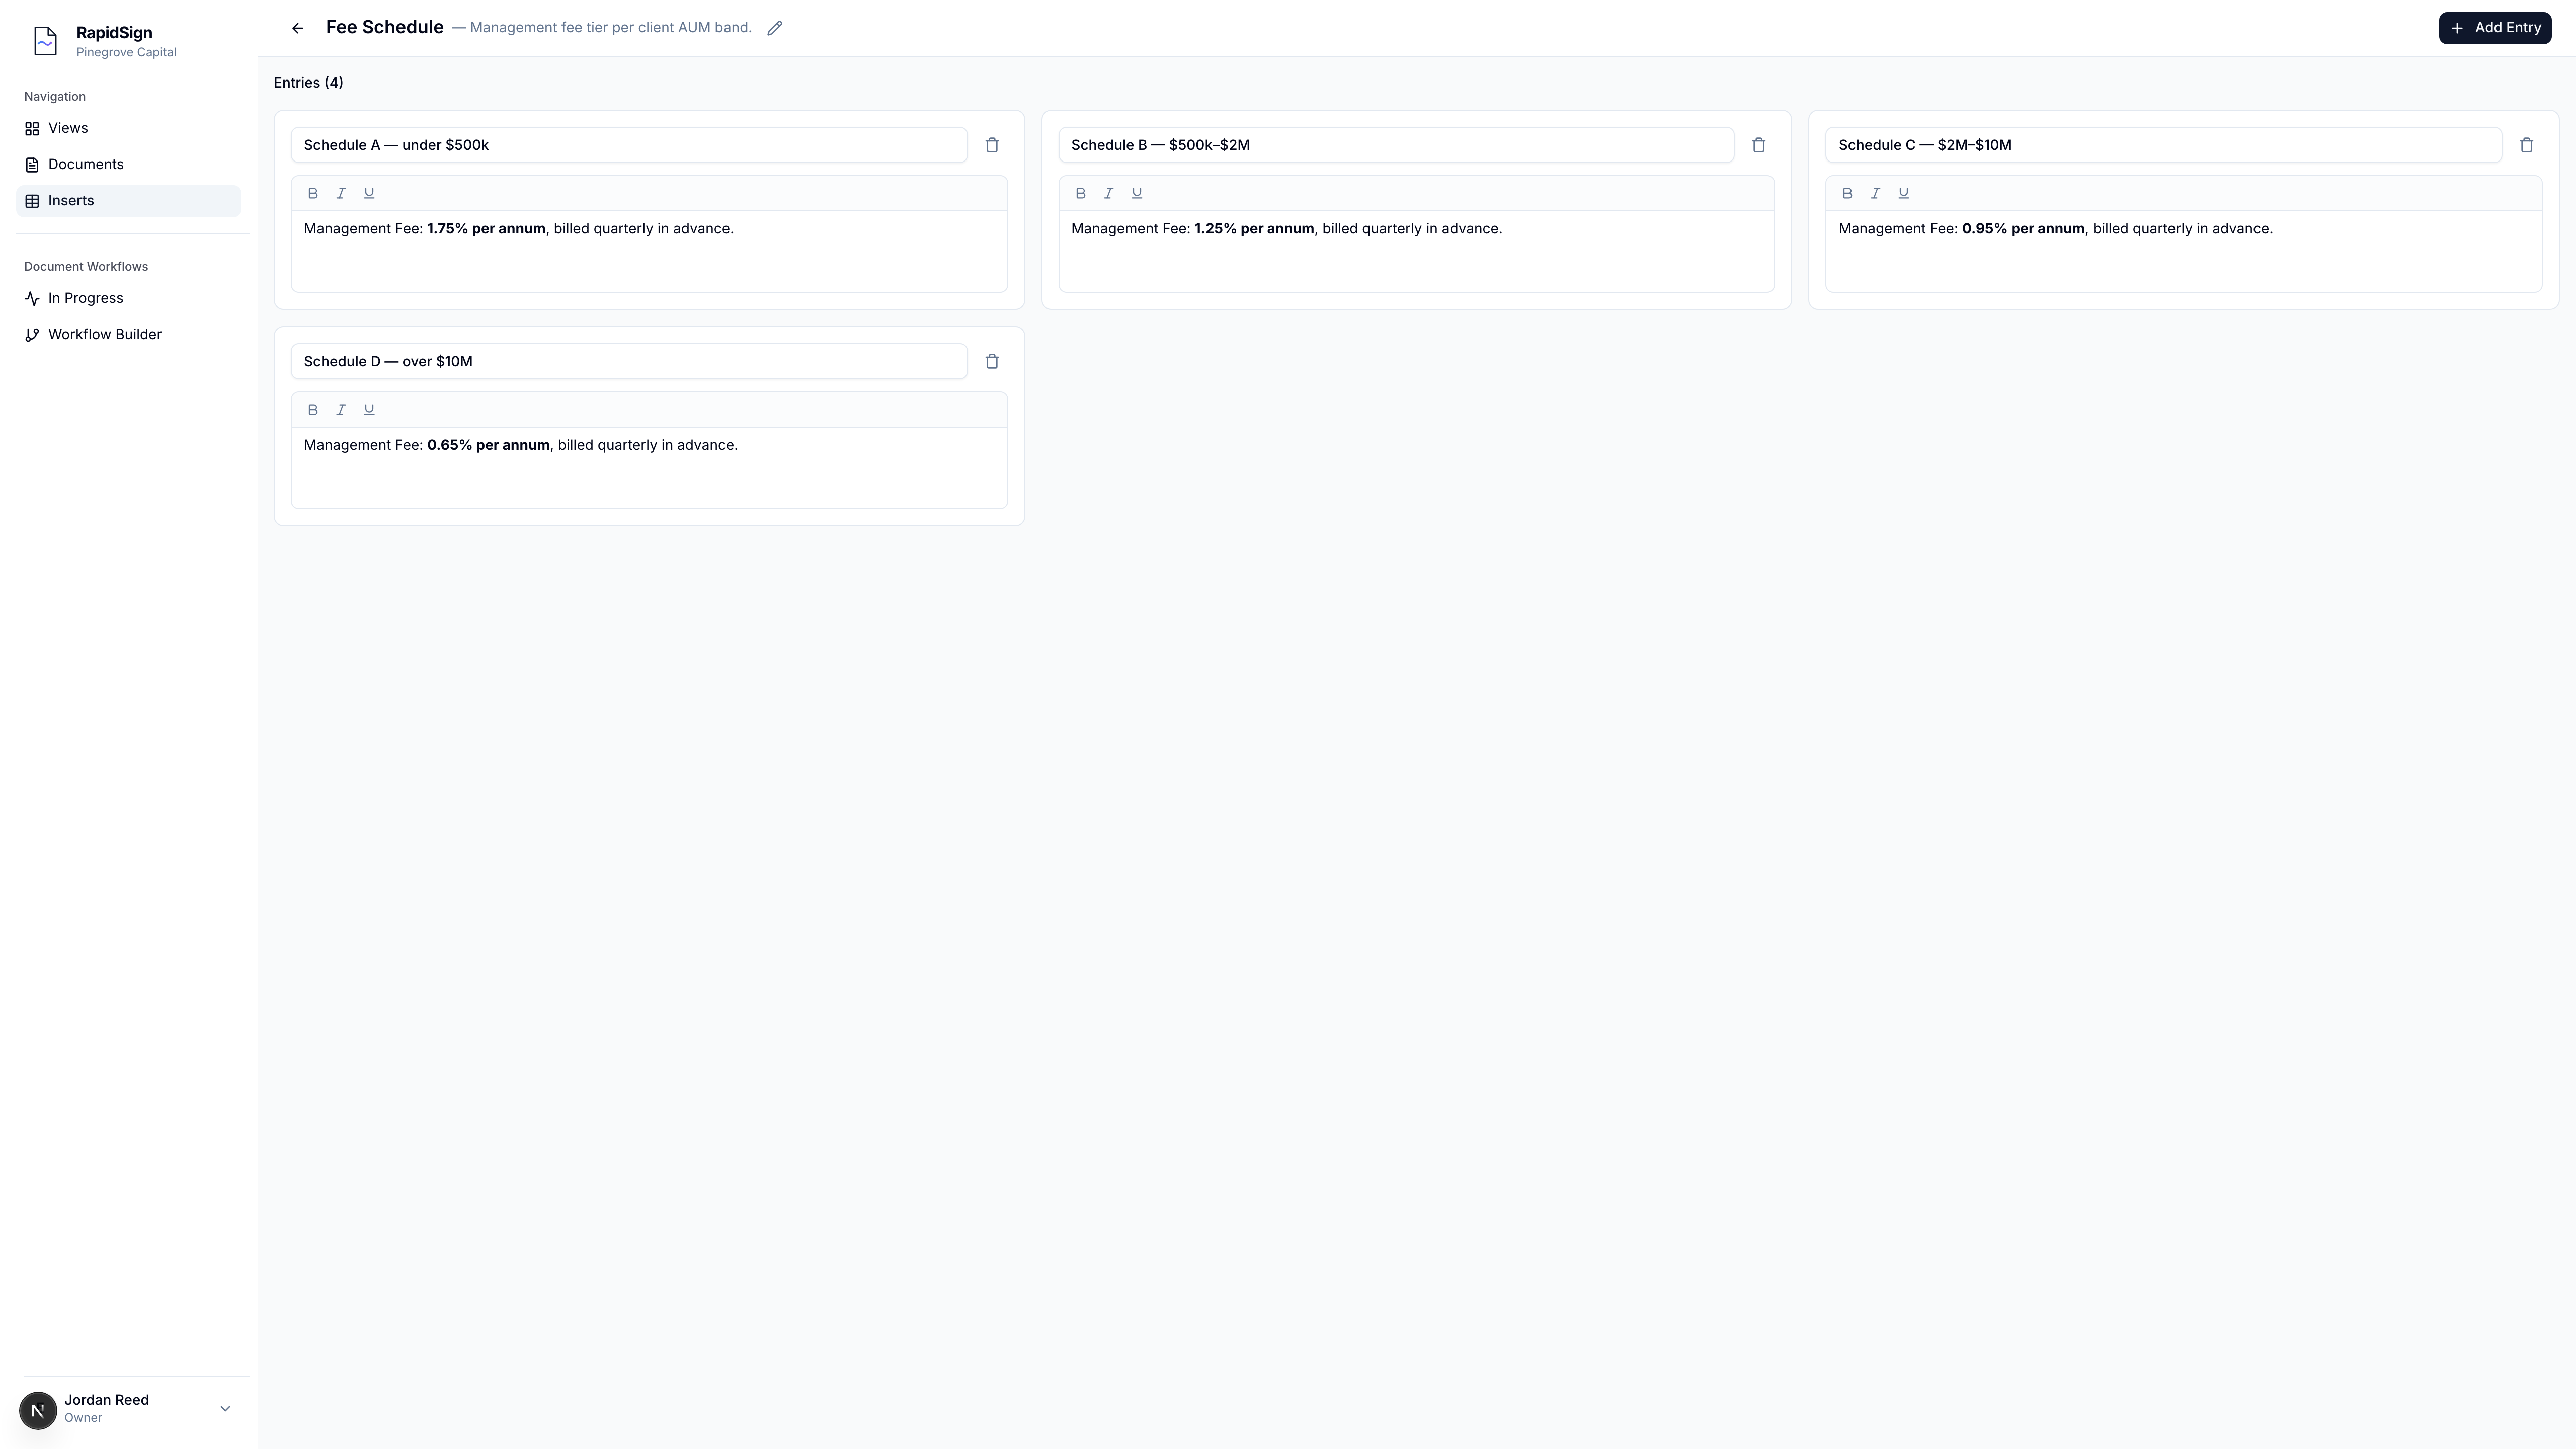Toggle underline in Schedule C editor
This screenshot has width=2576, height=1449.
coord(1903,193)
